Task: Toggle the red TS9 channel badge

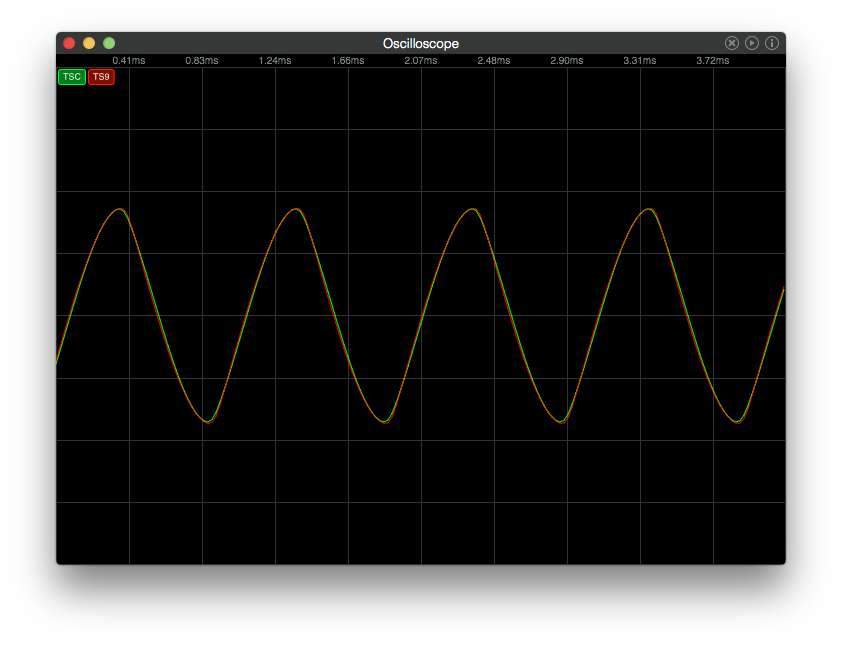Action: [x=101, y=77]
